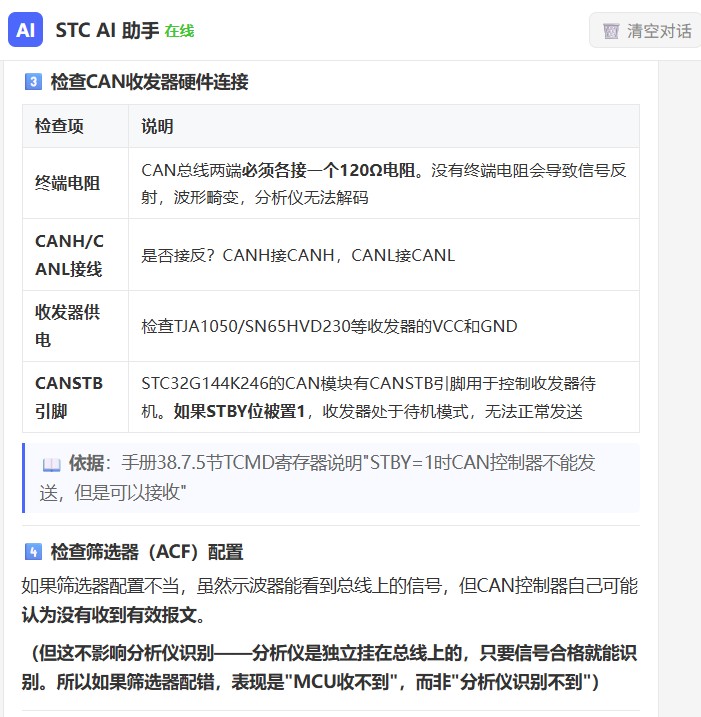Screen dimensions: 701x717
Task: Click the 说明 table header
Action: (384, 126)
